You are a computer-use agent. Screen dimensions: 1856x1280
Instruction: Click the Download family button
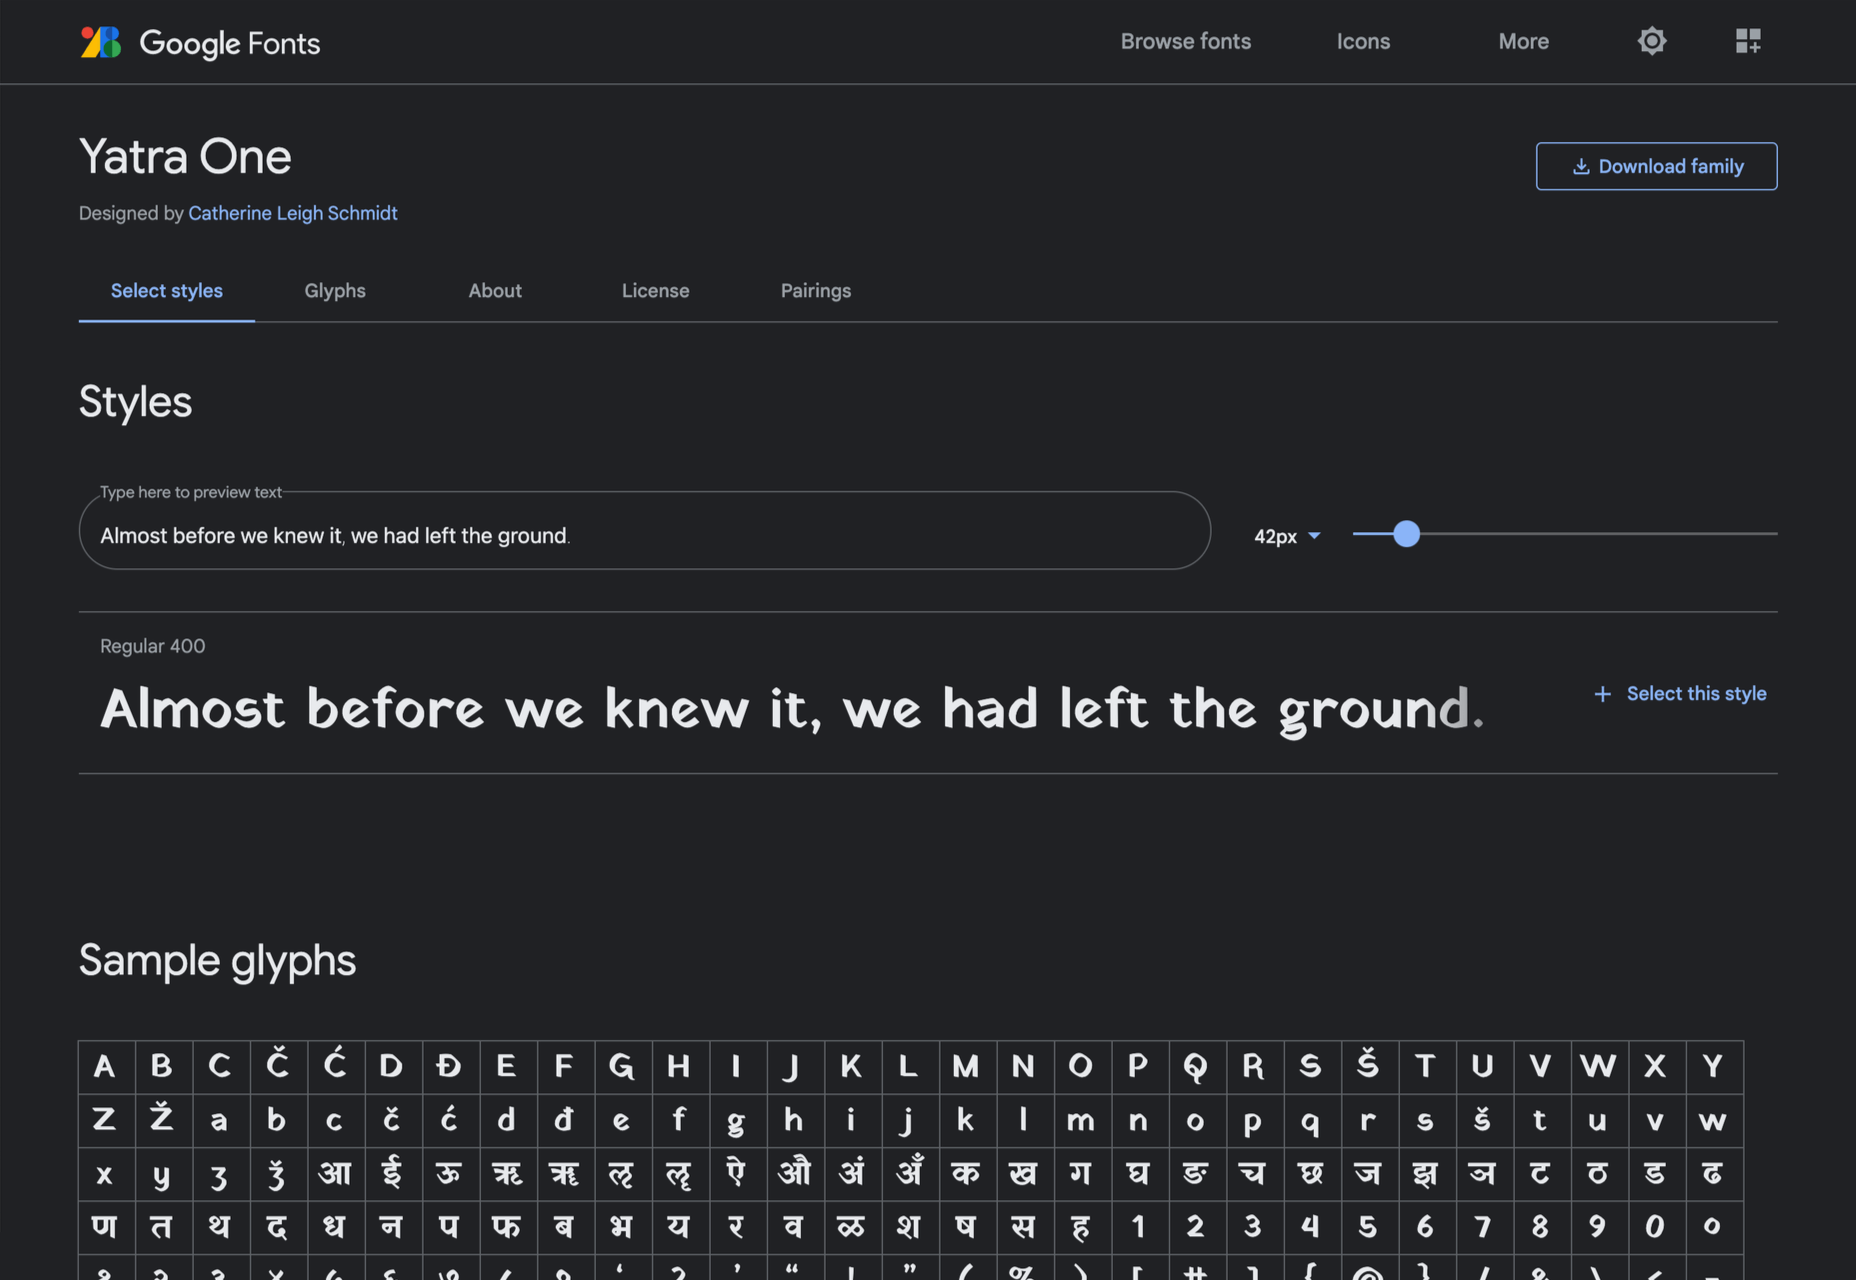click(1656, 166)
